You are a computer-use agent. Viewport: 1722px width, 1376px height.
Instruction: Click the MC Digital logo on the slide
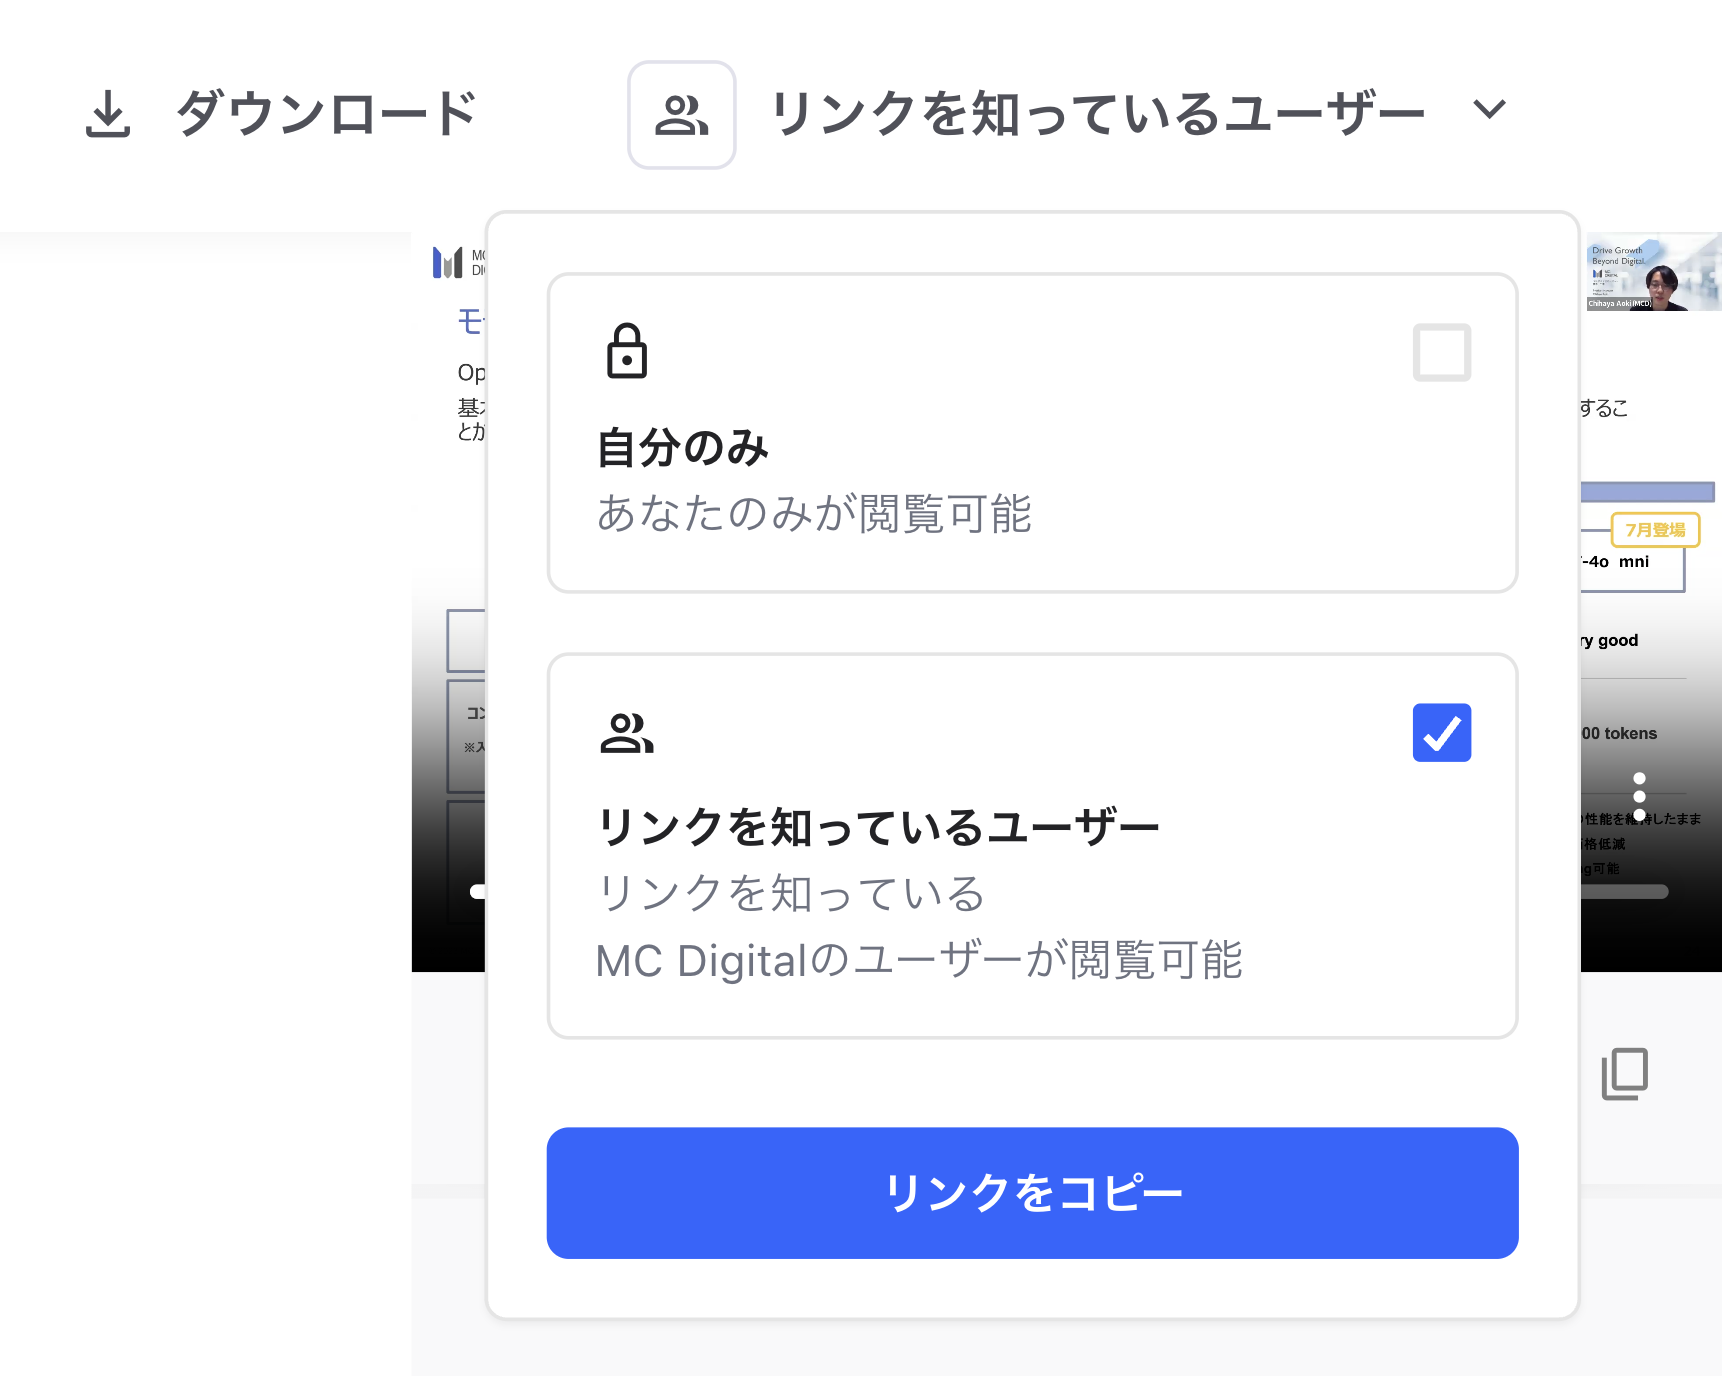coord(448,262)
